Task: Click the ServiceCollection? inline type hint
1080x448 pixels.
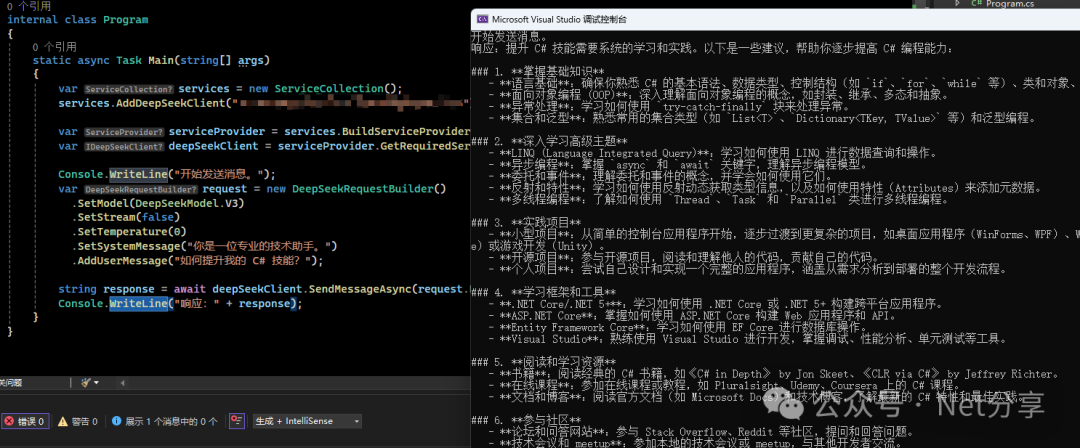Action: pyautogui.click(x=129, y=89)
